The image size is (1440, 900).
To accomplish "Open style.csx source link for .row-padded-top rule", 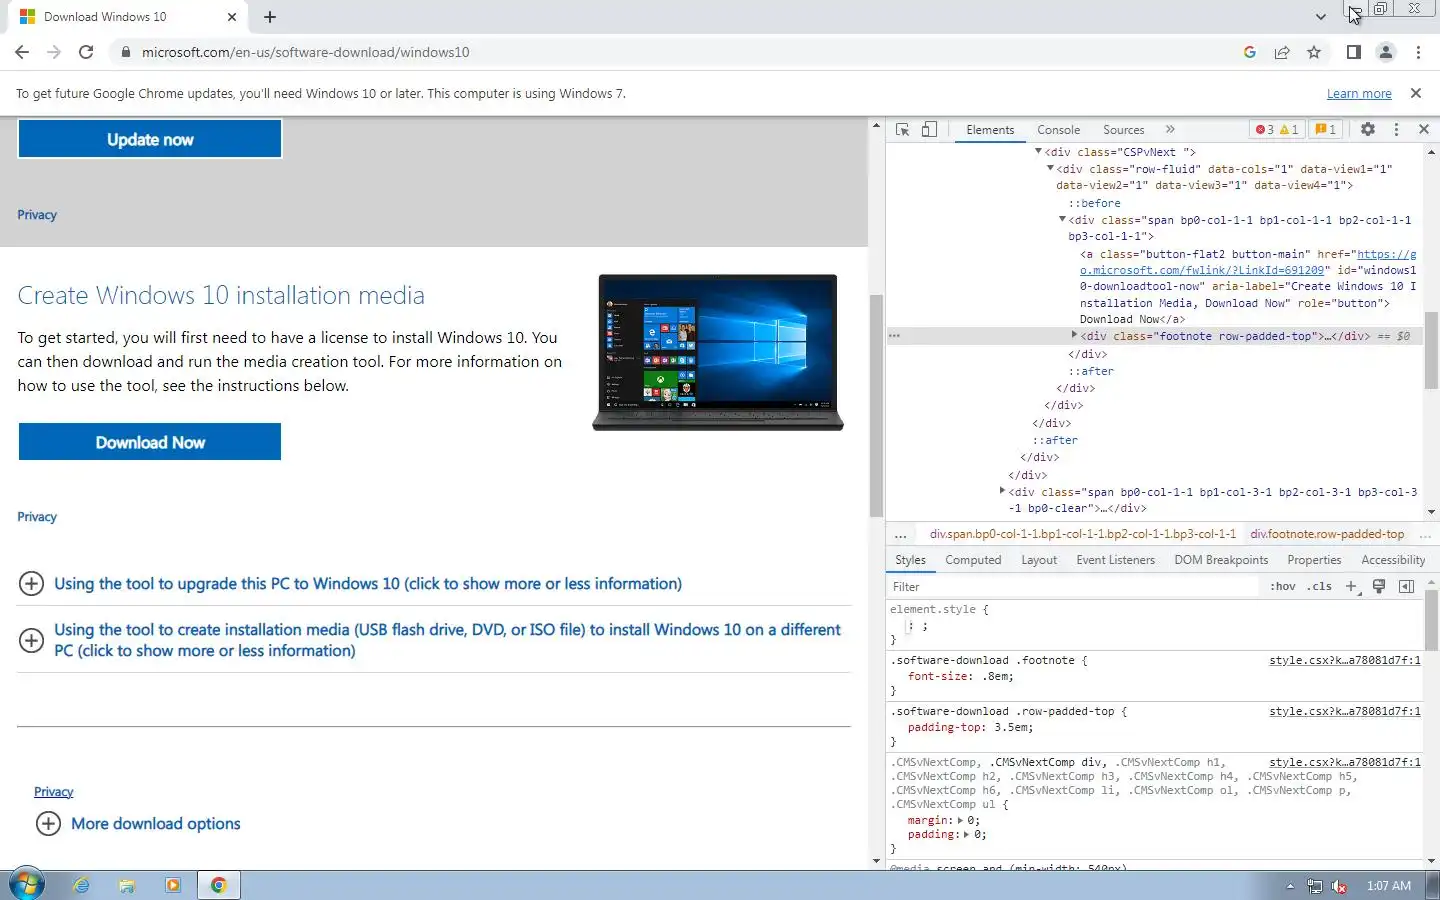I will tap(1345, 711).
